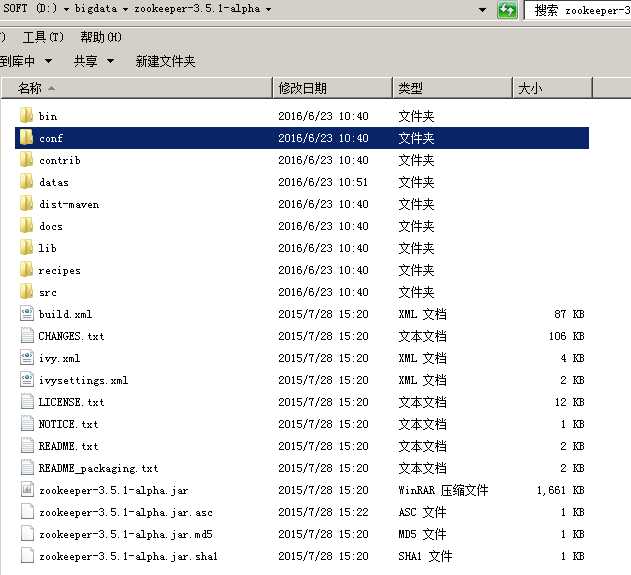Select the src folder name
Screen dimensions: 631x575
[47, 293]
